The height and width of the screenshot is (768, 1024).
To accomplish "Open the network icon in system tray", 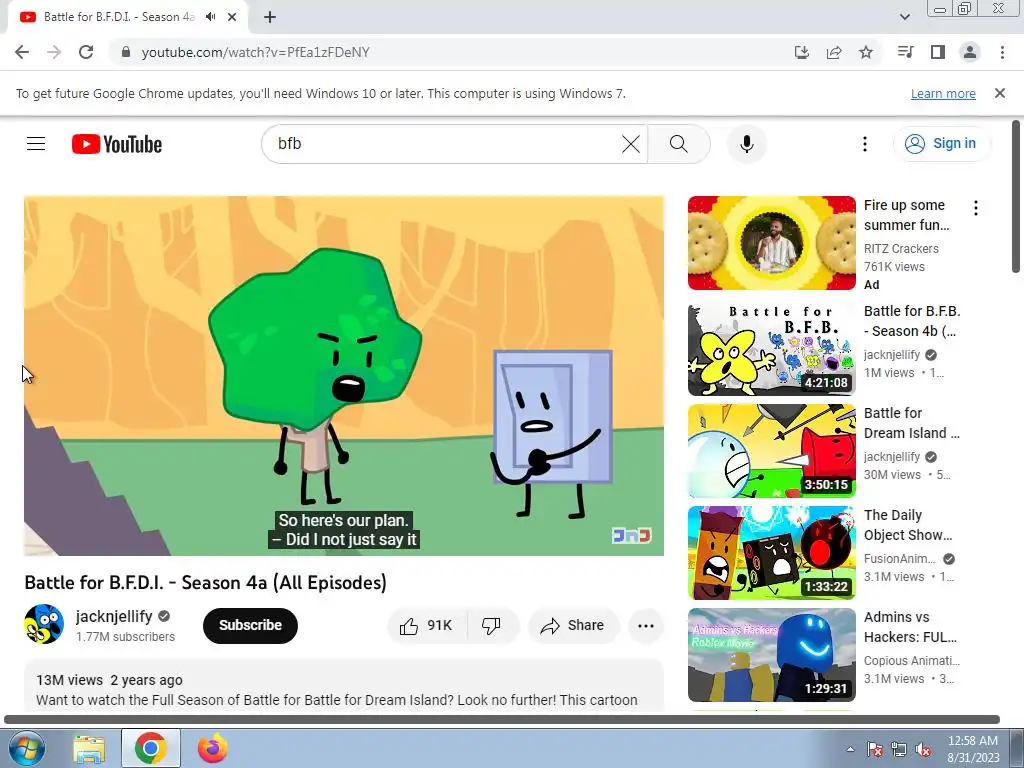I will pos(899,750).
